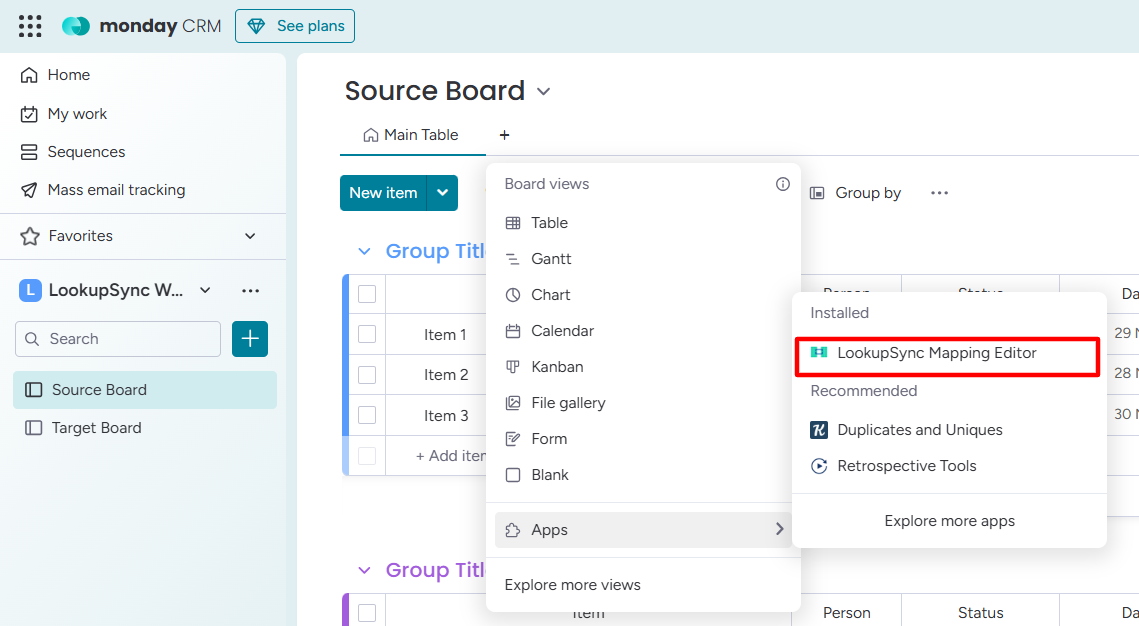This screenshot has width=1139, height=626.
Task: Click the Apps puzzle piece icon
Action: coord(513,530)
